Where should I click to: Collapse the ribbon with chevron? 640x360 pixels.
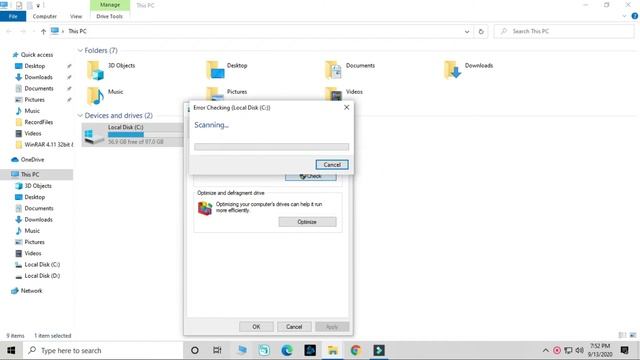[x=624, y=16]
